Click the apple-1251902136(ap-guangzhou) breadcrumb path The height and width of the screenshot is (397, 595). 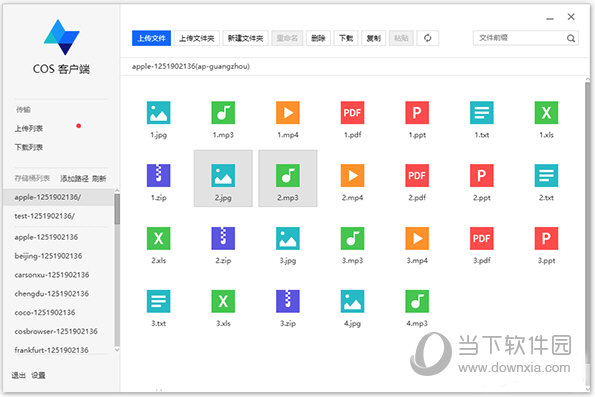(x=191, y=66)
